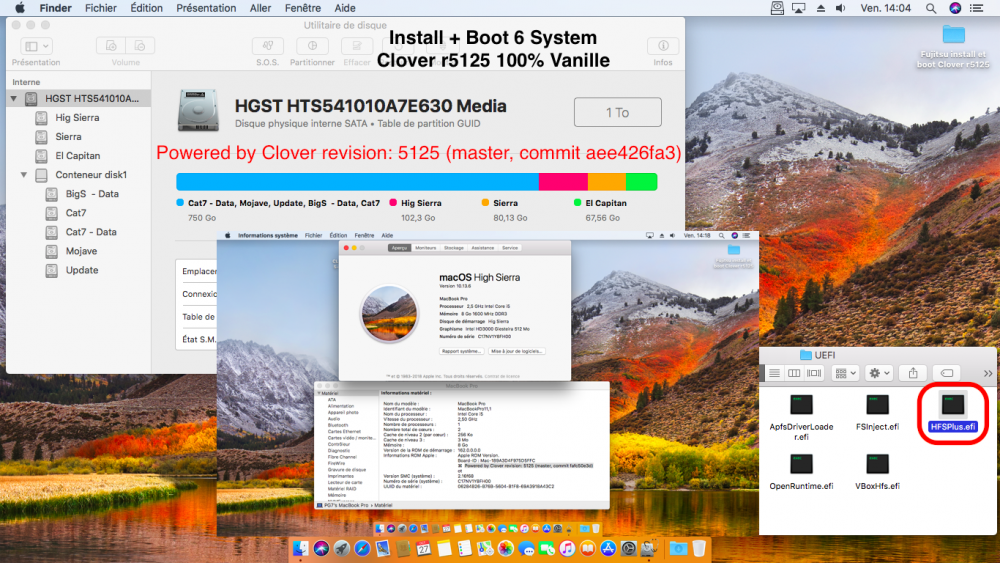Viewport: 1000px width, 563px height.
Task: Switch to the Stockage tab in About window
Action: point(453,248)
